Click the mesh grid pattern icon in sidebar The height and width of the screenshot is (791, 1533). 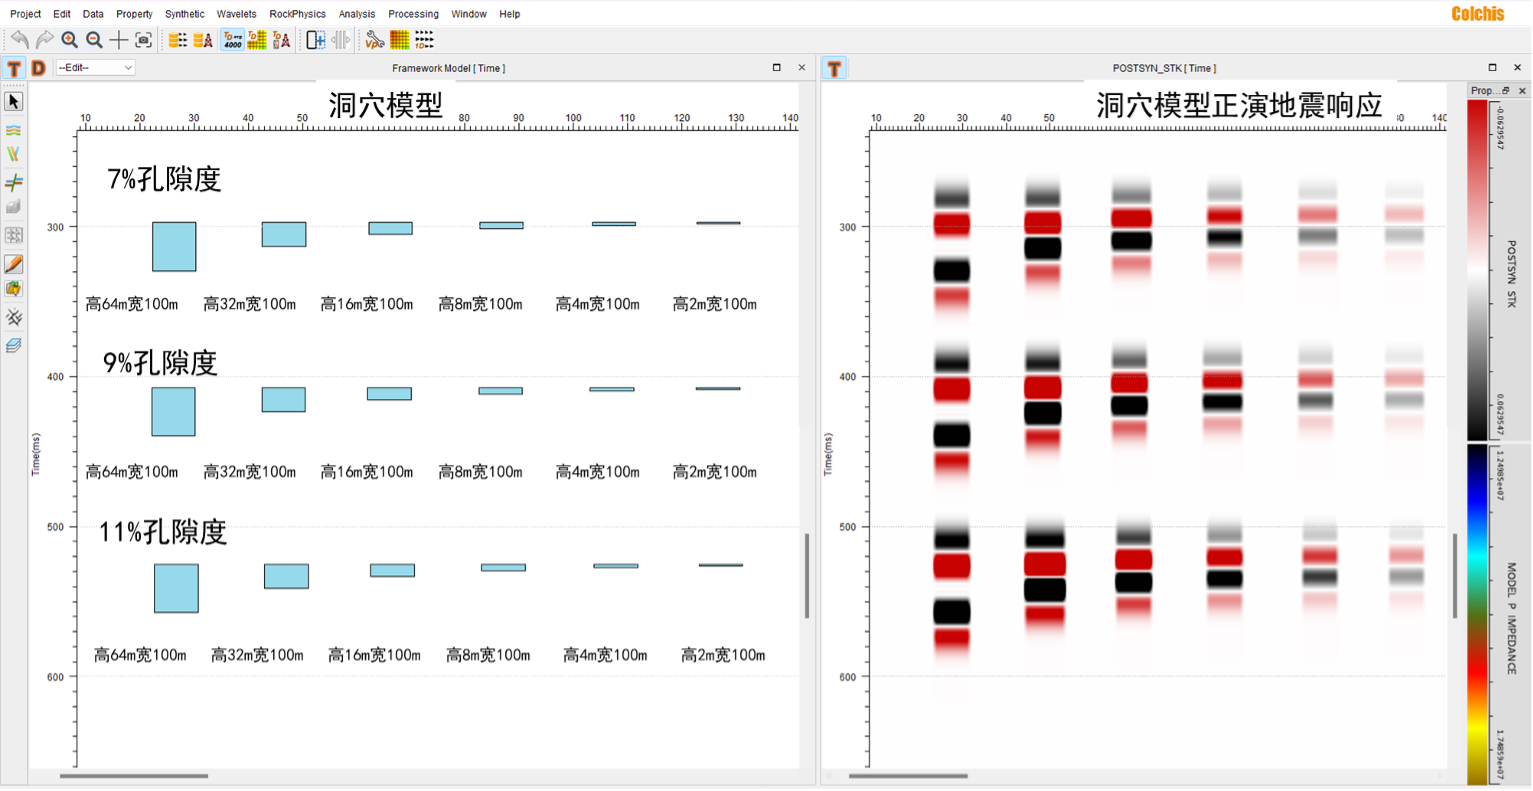coord(14,236)
